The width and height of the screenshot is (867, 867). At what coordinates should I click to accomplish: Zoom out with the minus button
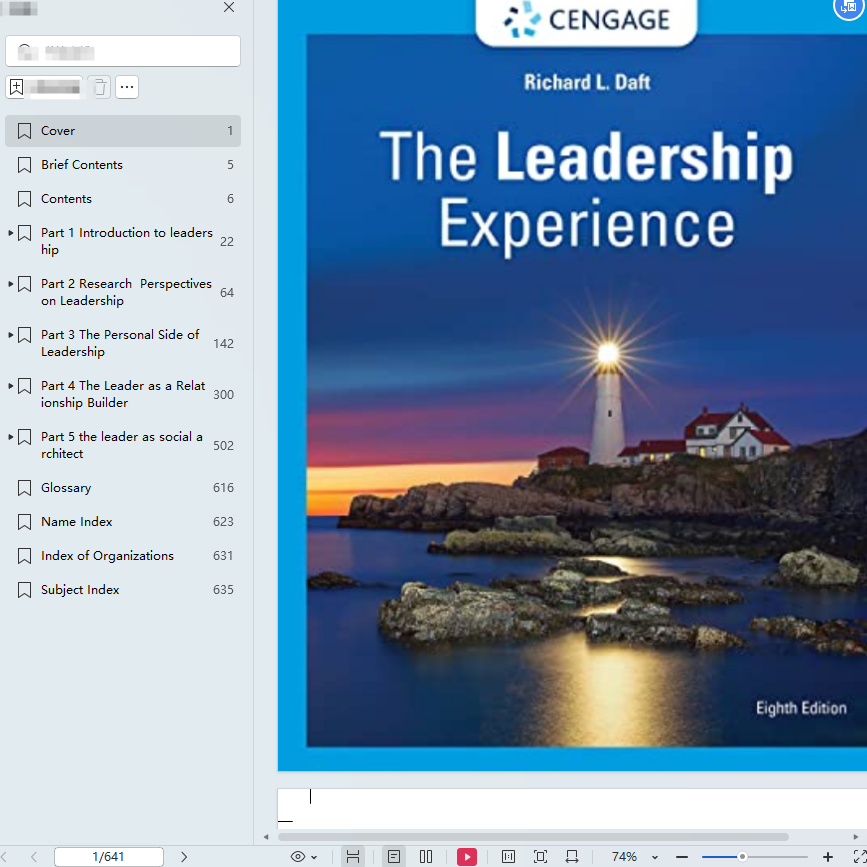click(x=682, y=857)
